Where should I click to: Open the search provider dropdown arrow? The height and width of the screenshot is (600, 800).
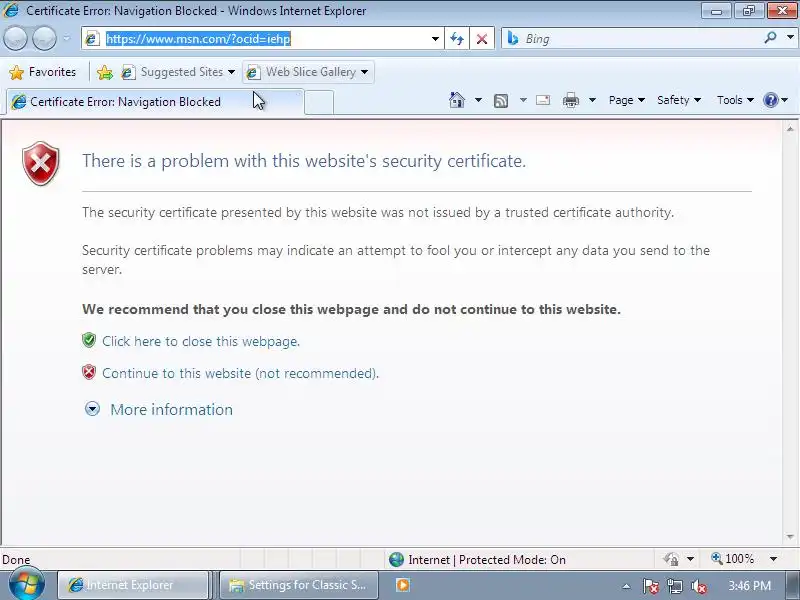pyautogui.click(x=790, y=38)
